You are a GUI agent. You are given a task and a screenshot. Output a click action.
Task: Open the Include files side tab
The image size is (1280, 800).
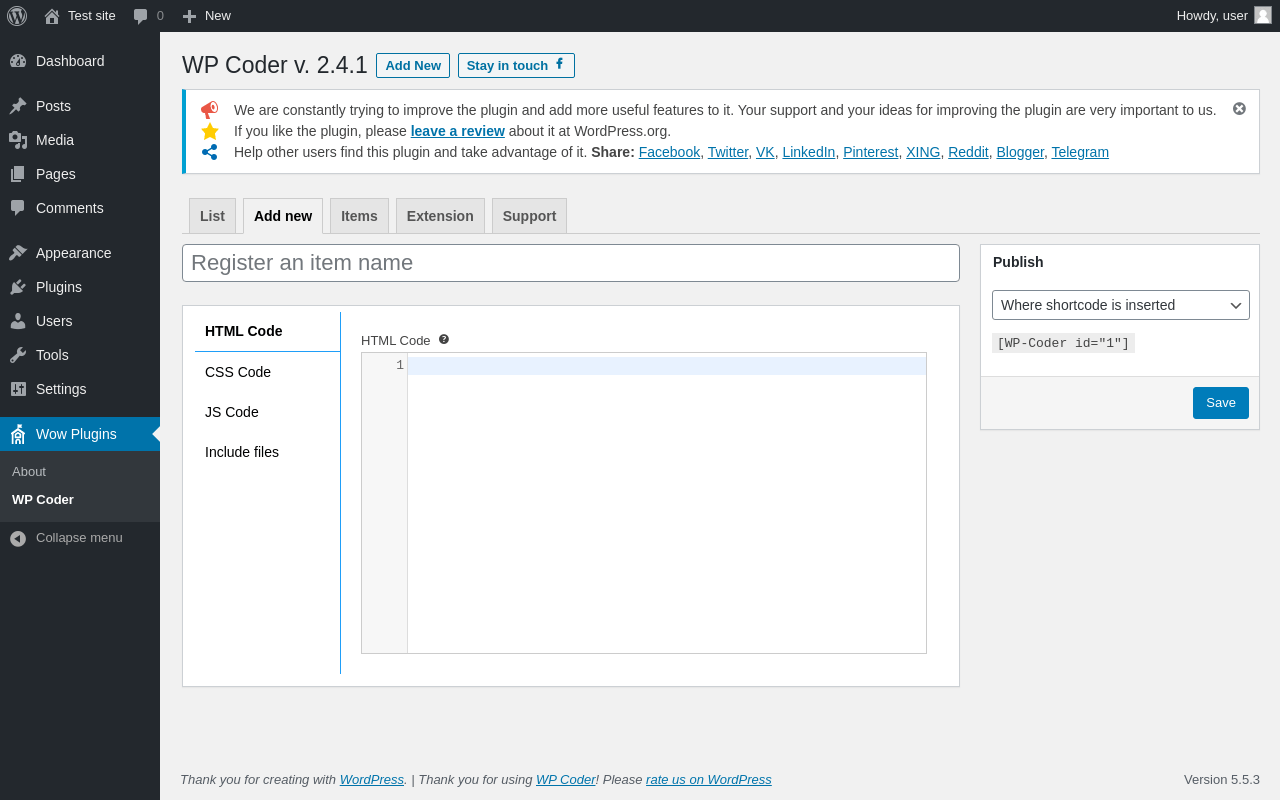click(267, 452)
